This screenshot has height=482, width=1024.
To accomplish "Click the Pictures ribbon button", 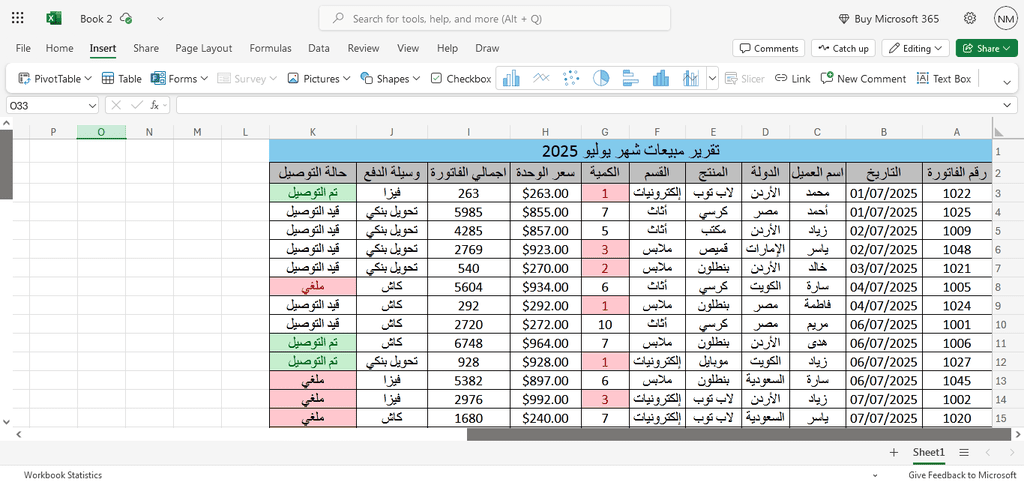I will [313, 78].
